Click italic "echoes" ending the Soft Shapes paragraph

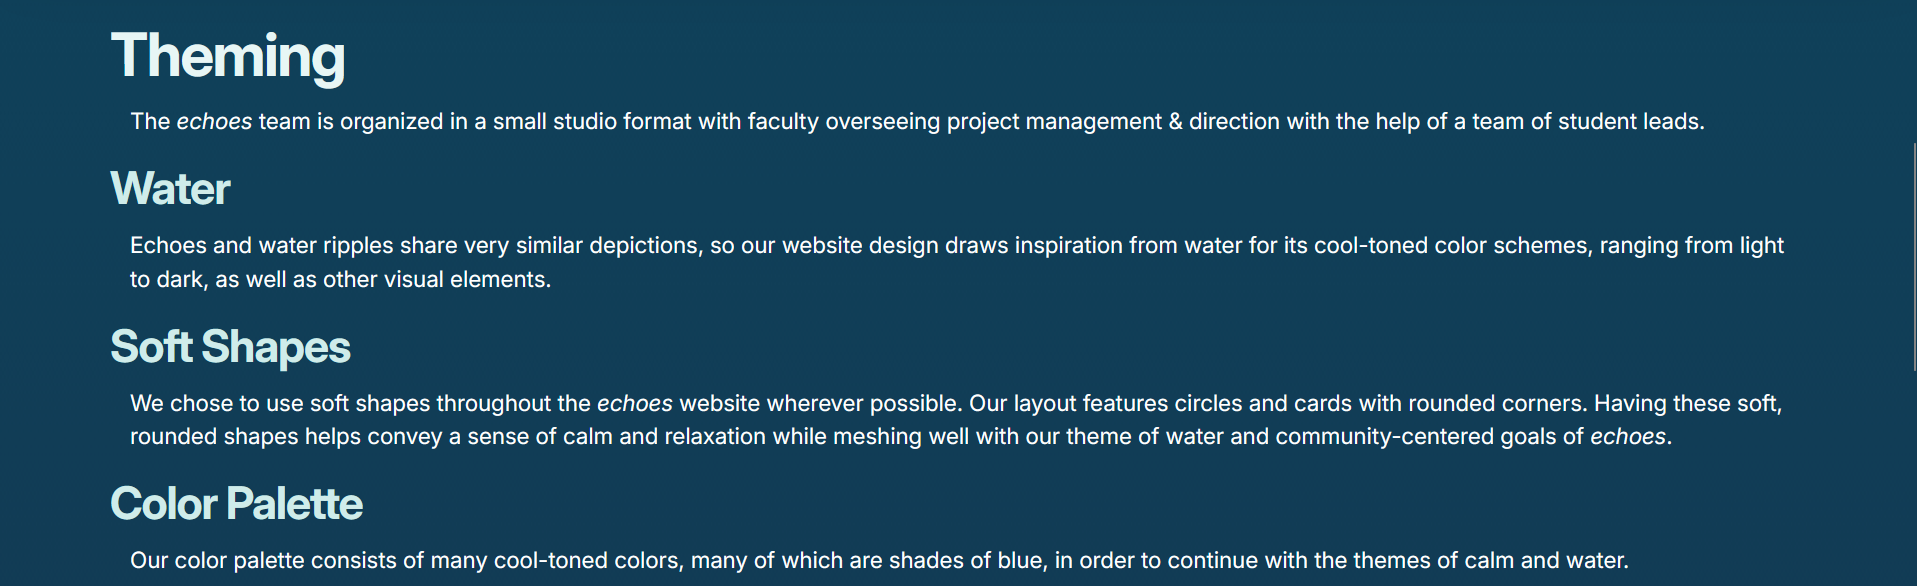point(1627,437)
